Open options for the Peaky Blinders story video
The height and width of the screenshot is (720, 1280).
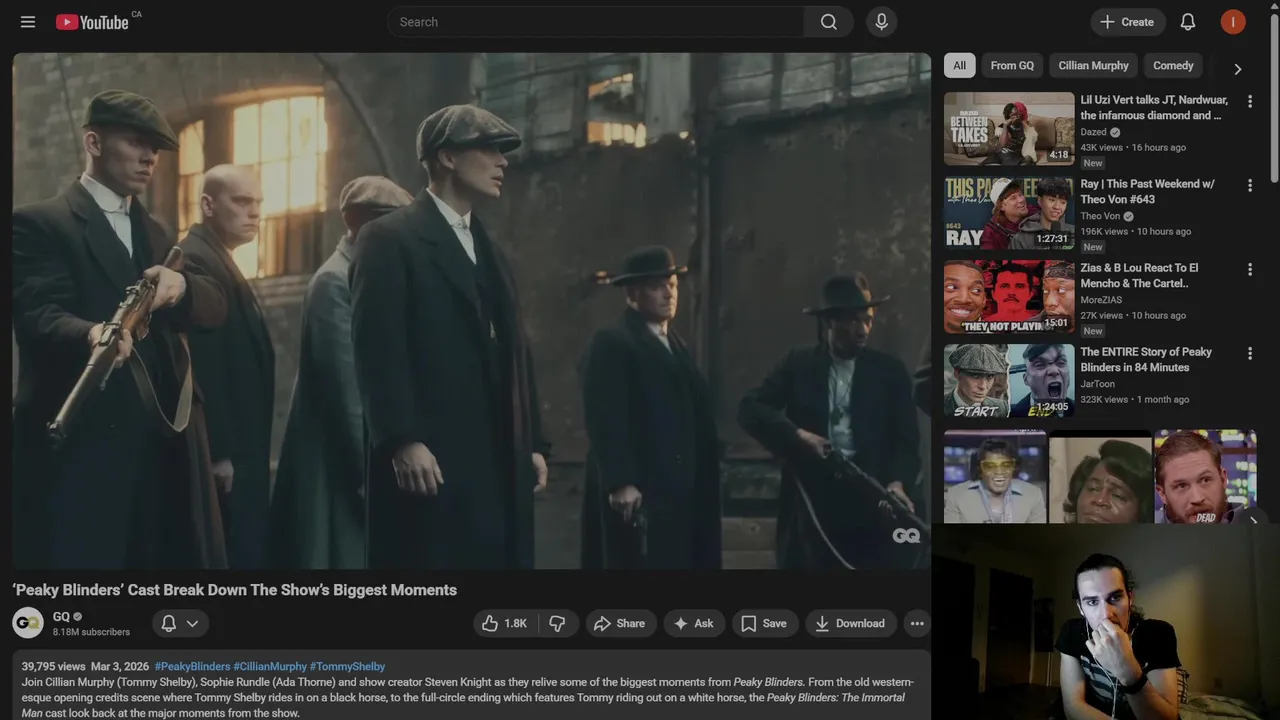[1249, 353]
